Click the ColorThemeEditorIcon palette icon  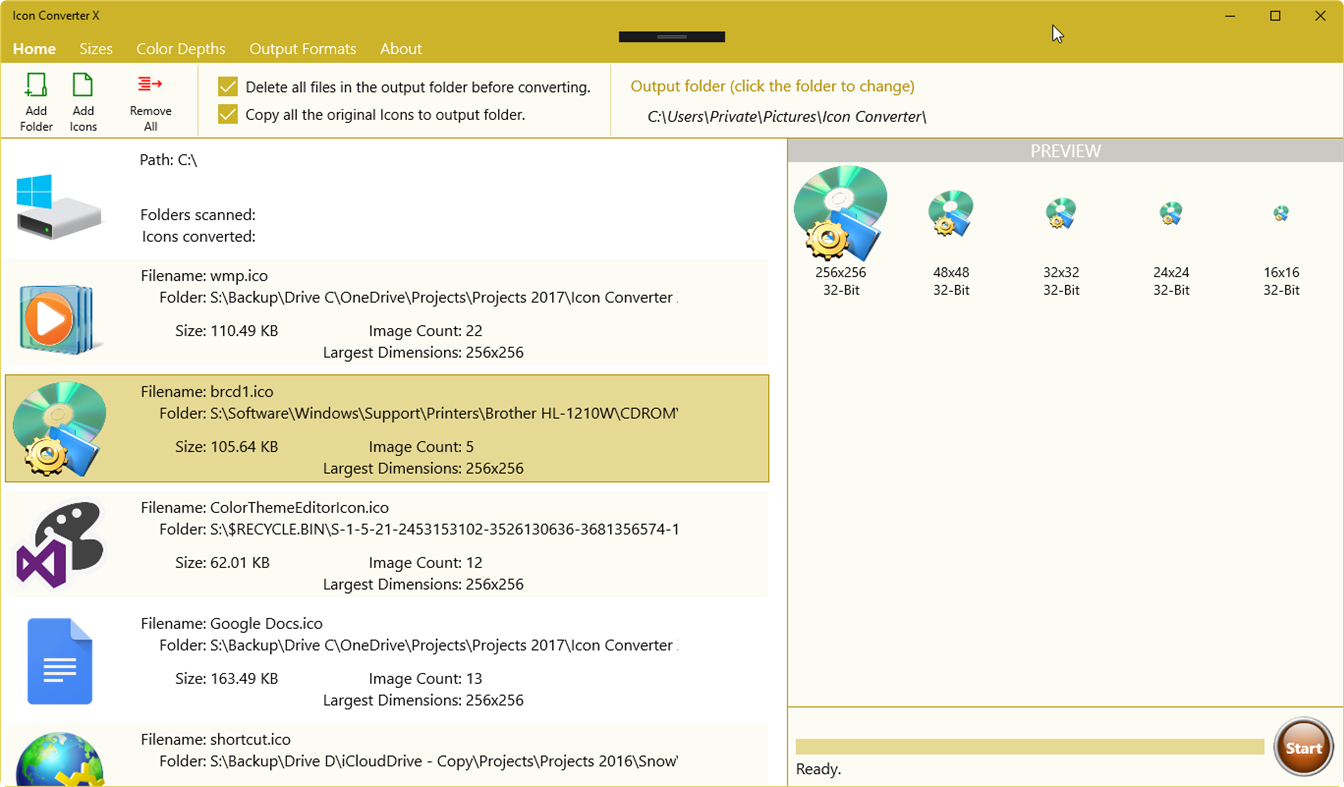pos(60,544)
